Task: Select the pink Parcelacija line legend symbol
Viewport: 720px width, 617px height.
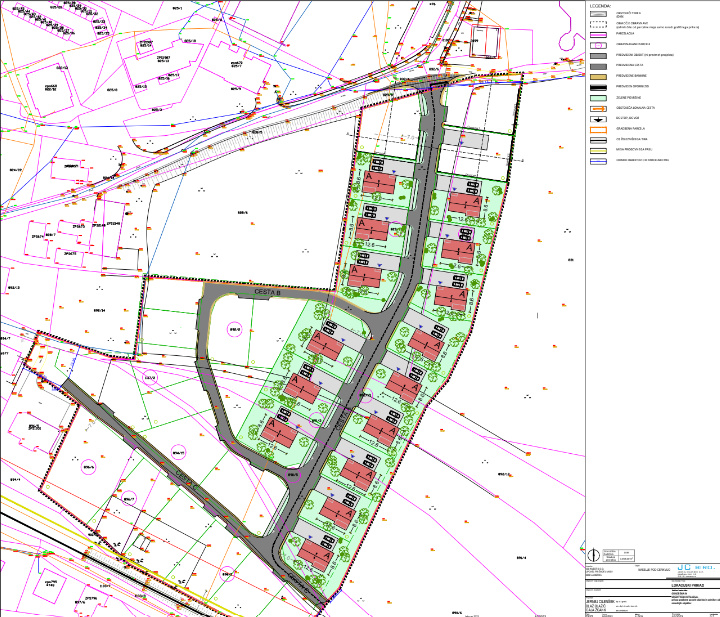Action: [599, 34]
